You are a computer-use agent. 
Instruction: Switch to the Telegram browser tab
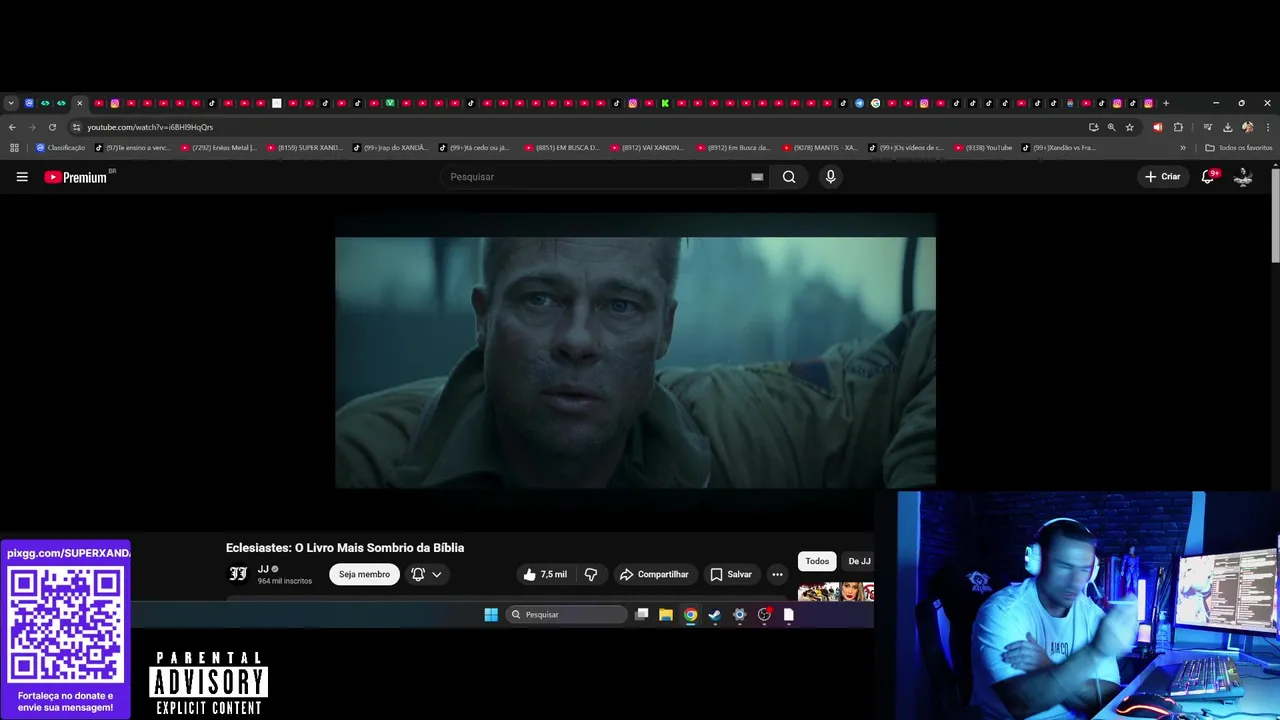tap(859, 103)
